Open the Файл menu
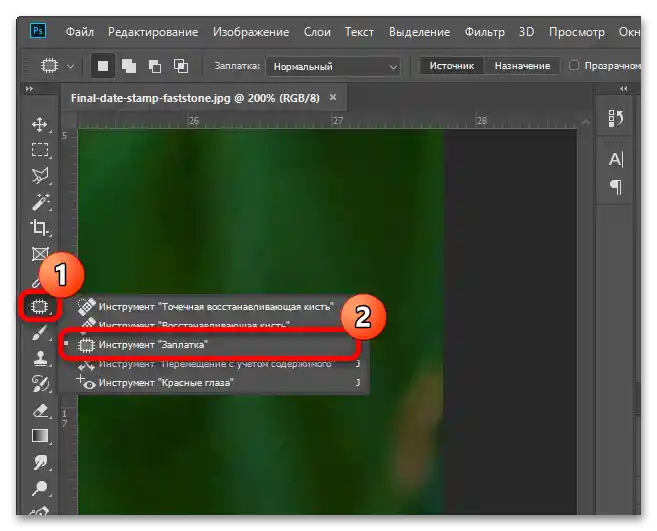The image size is (657, 531). click(80, 32)
